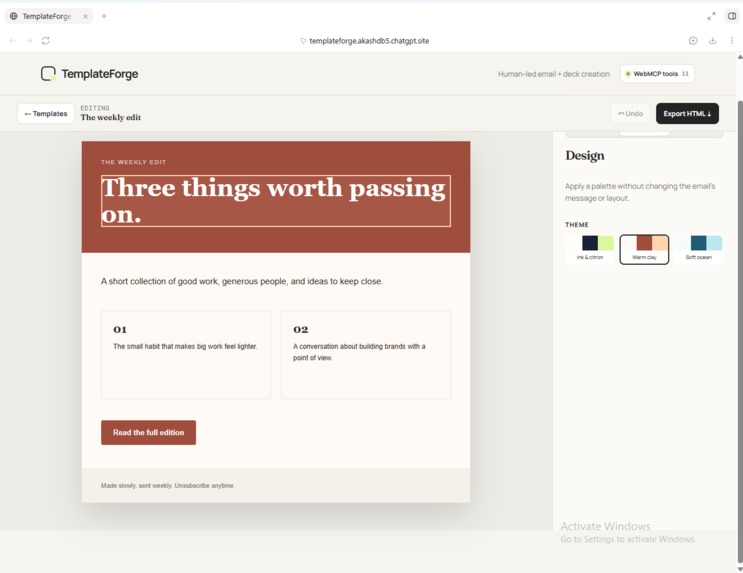743x573 pixels.
Task: Select the Ink & citron theme
Action: [x=590, y=249]
